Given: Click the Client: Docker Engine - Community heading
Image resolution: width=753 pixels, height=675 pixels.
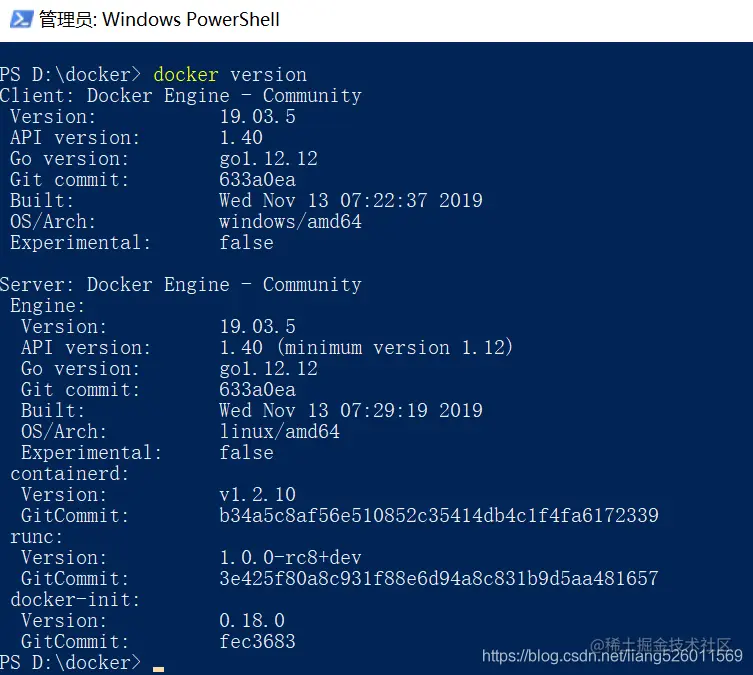Looking at the screenshot, I should click(181, 96).
